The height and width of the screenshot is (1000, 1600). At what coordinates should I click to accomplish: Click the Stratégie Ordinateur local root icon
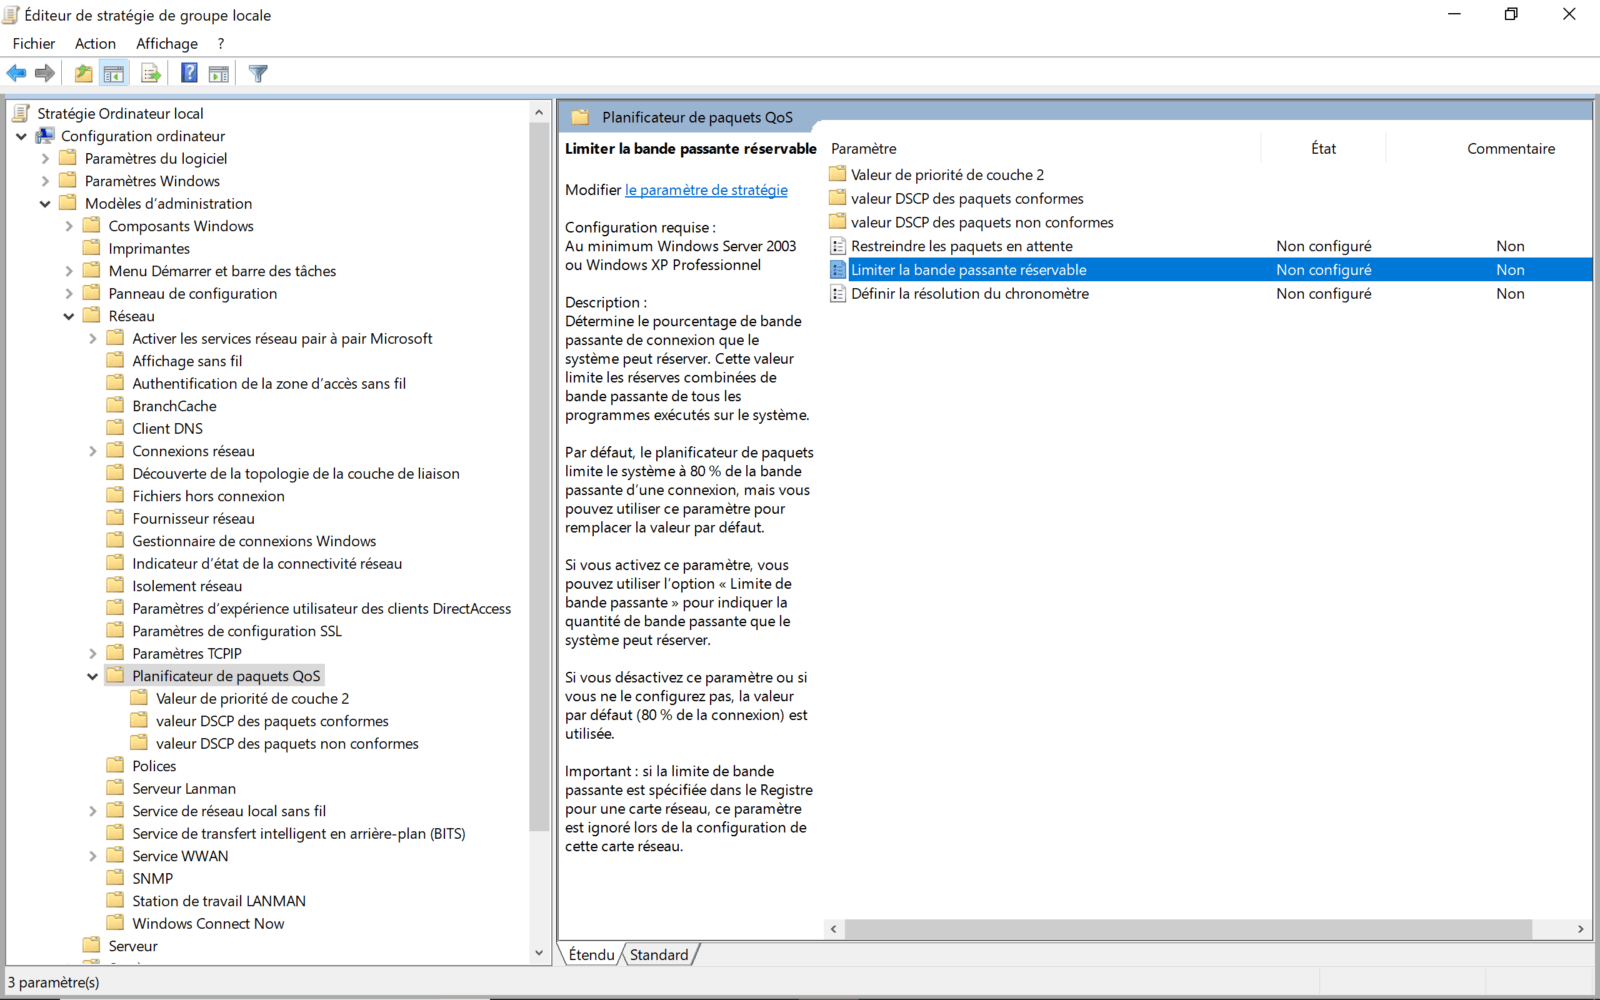(22, 113)
